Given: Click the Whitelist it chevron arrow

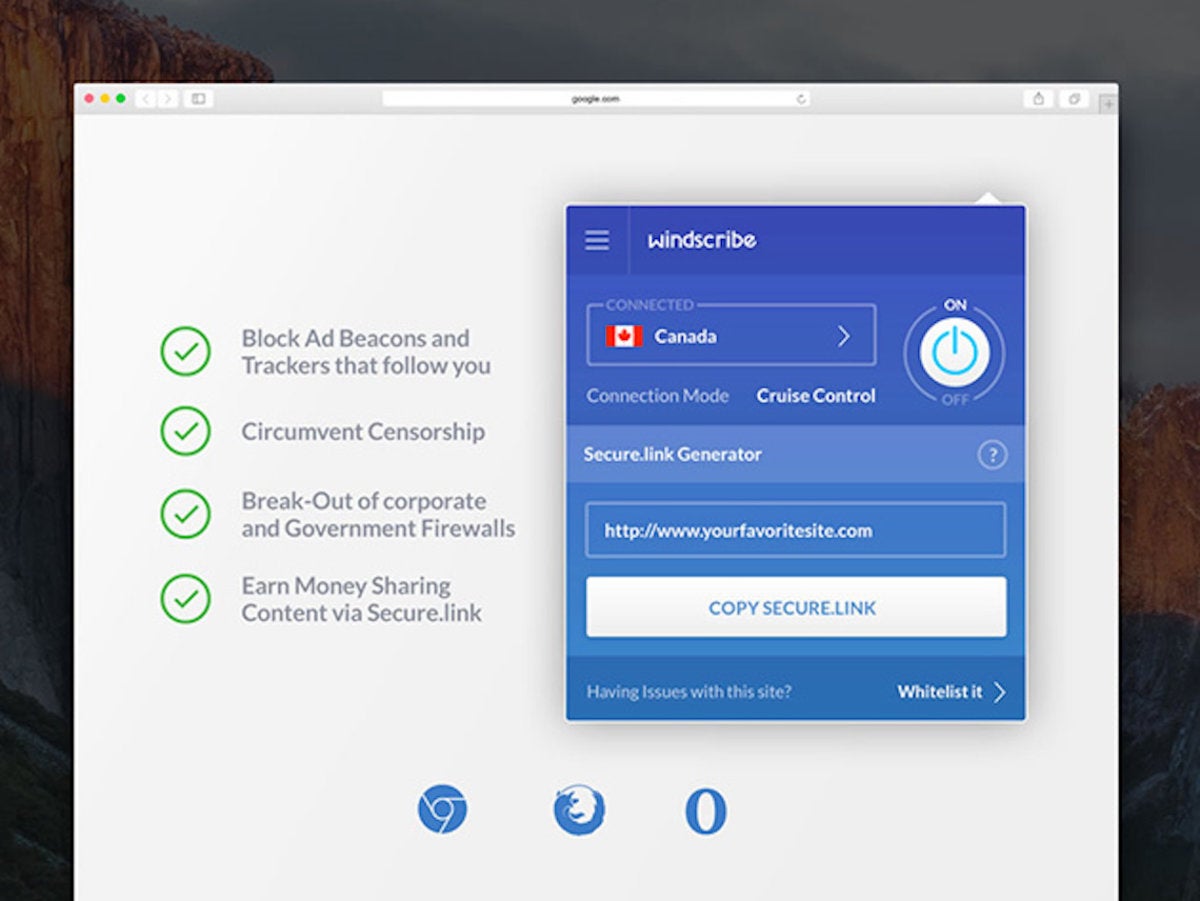Looking at the screenshot, I should (999, 692).
